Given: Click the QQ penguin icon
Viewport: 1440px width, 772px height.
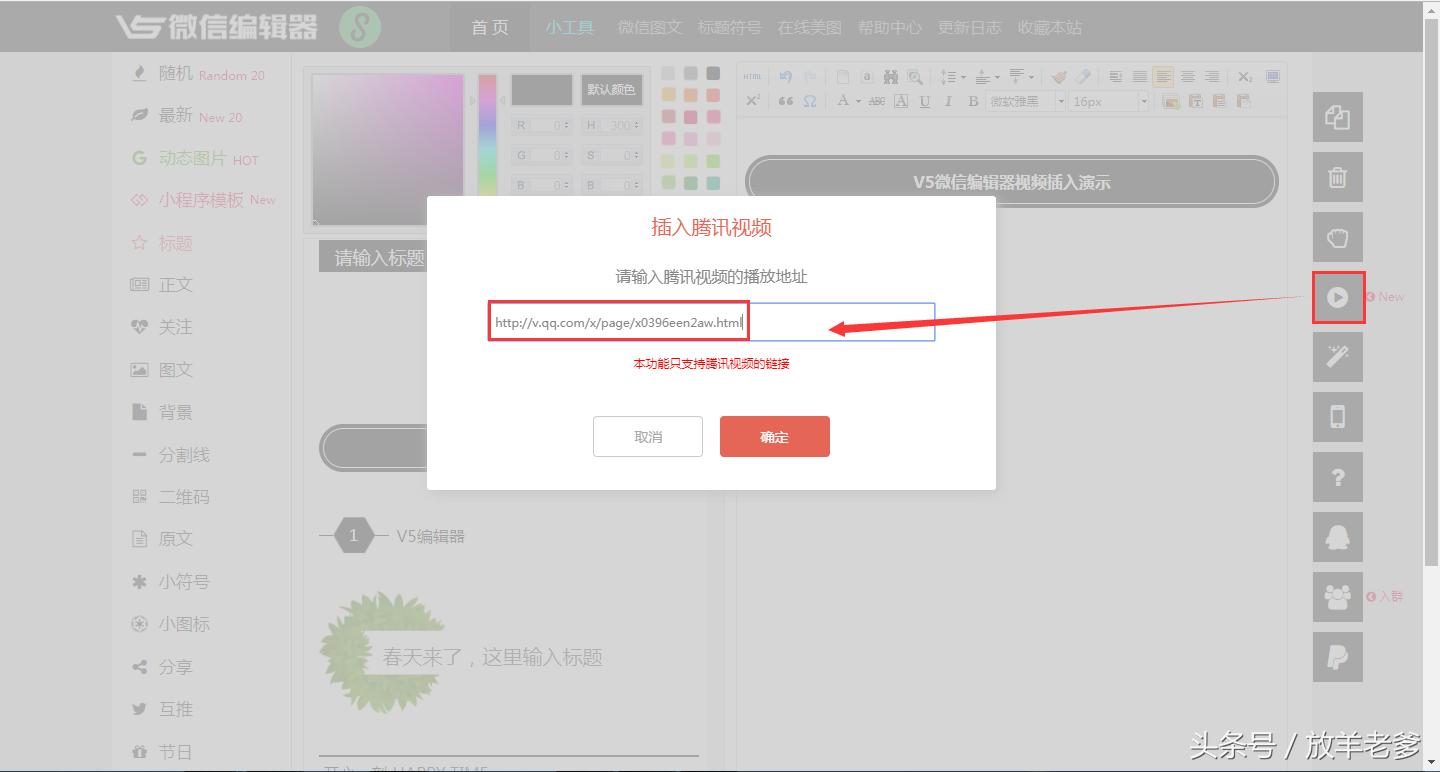Looking at the screenshot, I should tap(1338, 537).
